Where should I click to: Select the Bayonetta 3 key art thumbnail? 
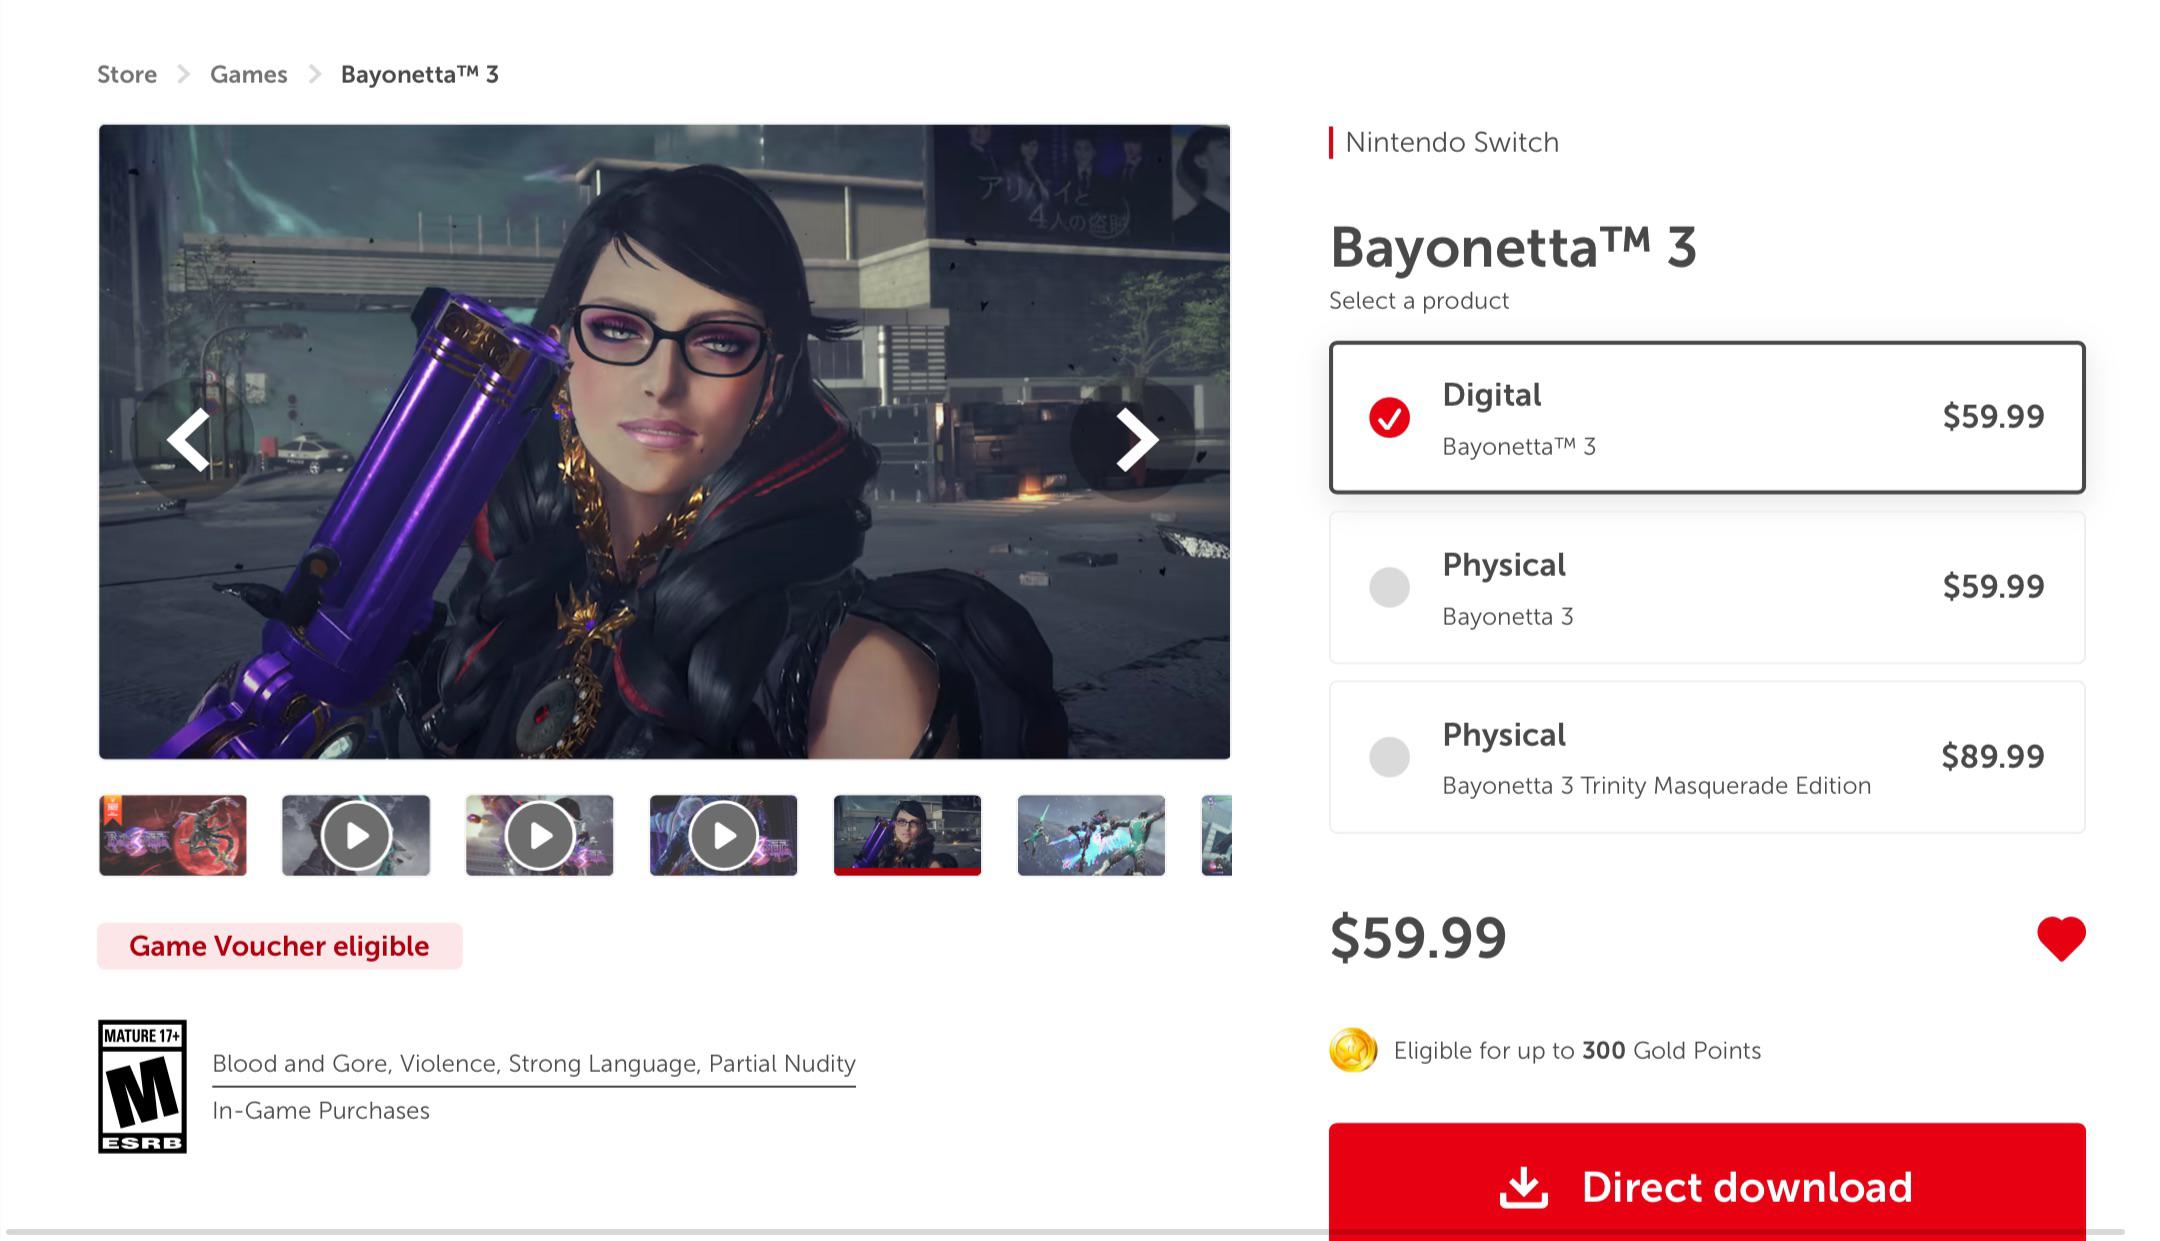[x=172, y=835]
